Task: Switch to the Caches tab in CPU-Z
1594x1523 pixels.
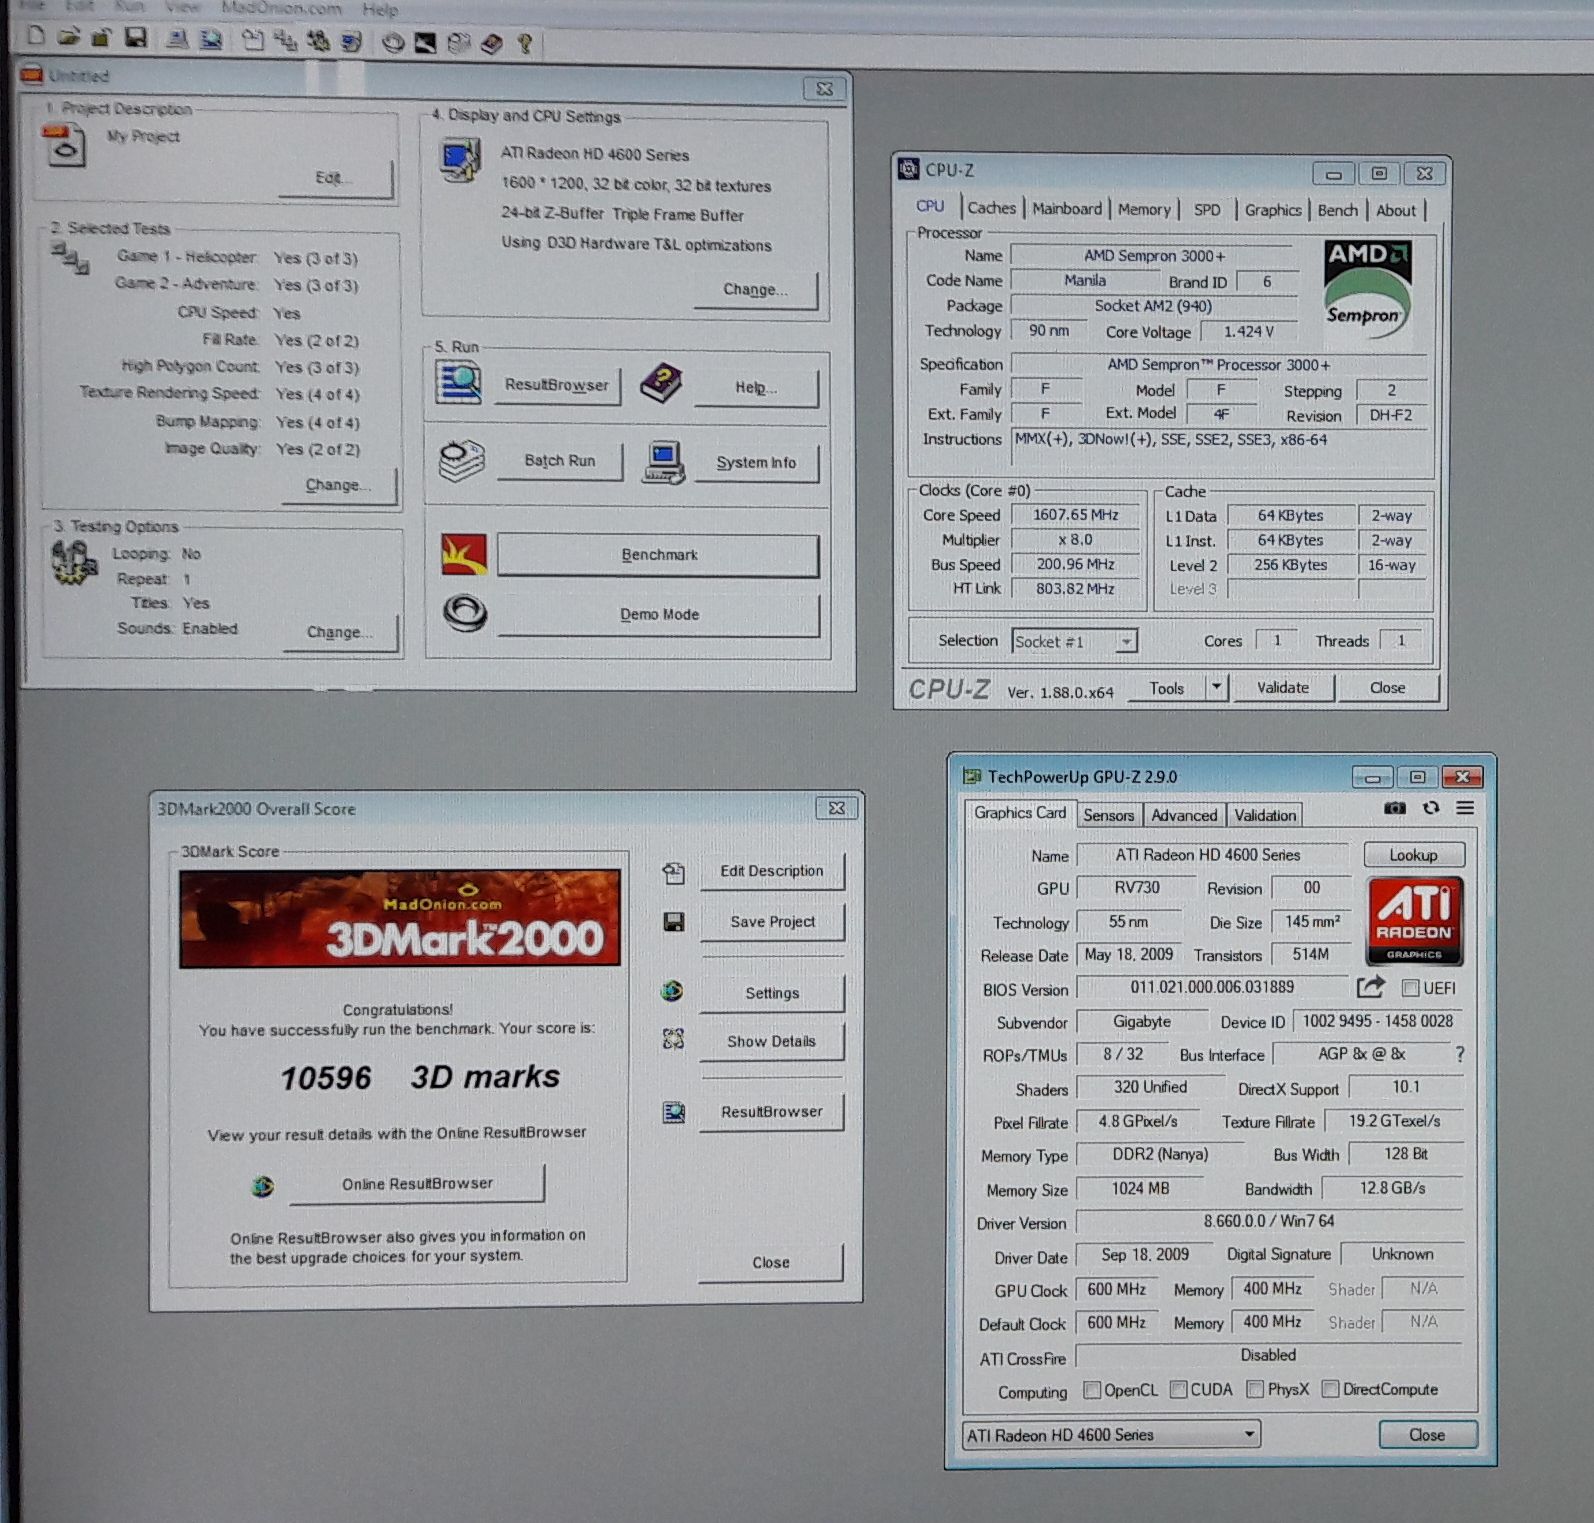Action: click(x=992, y=208)
